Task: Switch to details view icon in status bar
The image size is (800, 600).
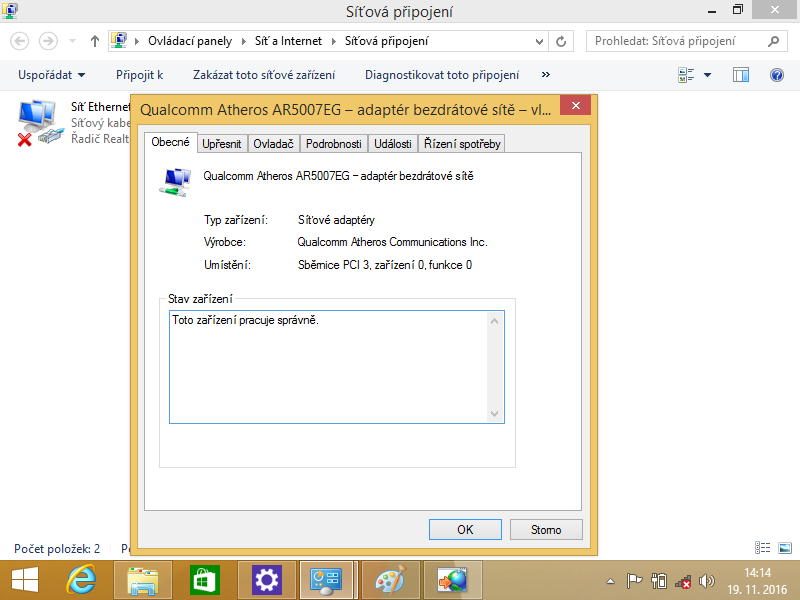Action: click(x=762, y=548)
